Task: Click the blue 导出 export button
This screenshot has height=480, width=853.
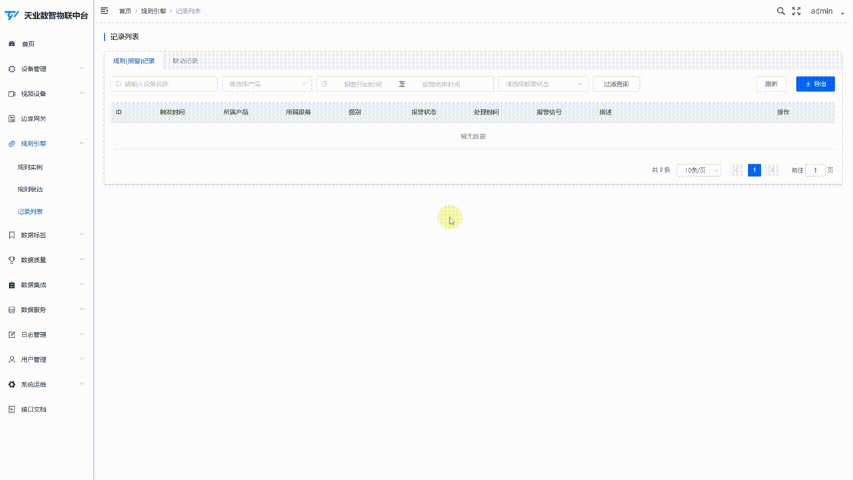Action: click(815, 84)
